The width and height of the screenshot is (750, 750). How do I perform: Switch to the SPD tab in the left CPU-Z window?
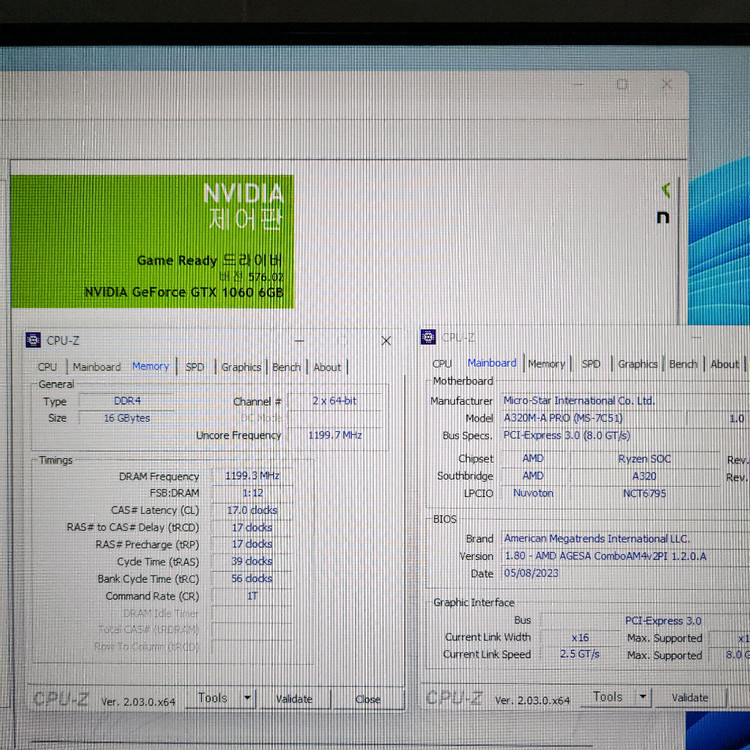click(195, 367)
